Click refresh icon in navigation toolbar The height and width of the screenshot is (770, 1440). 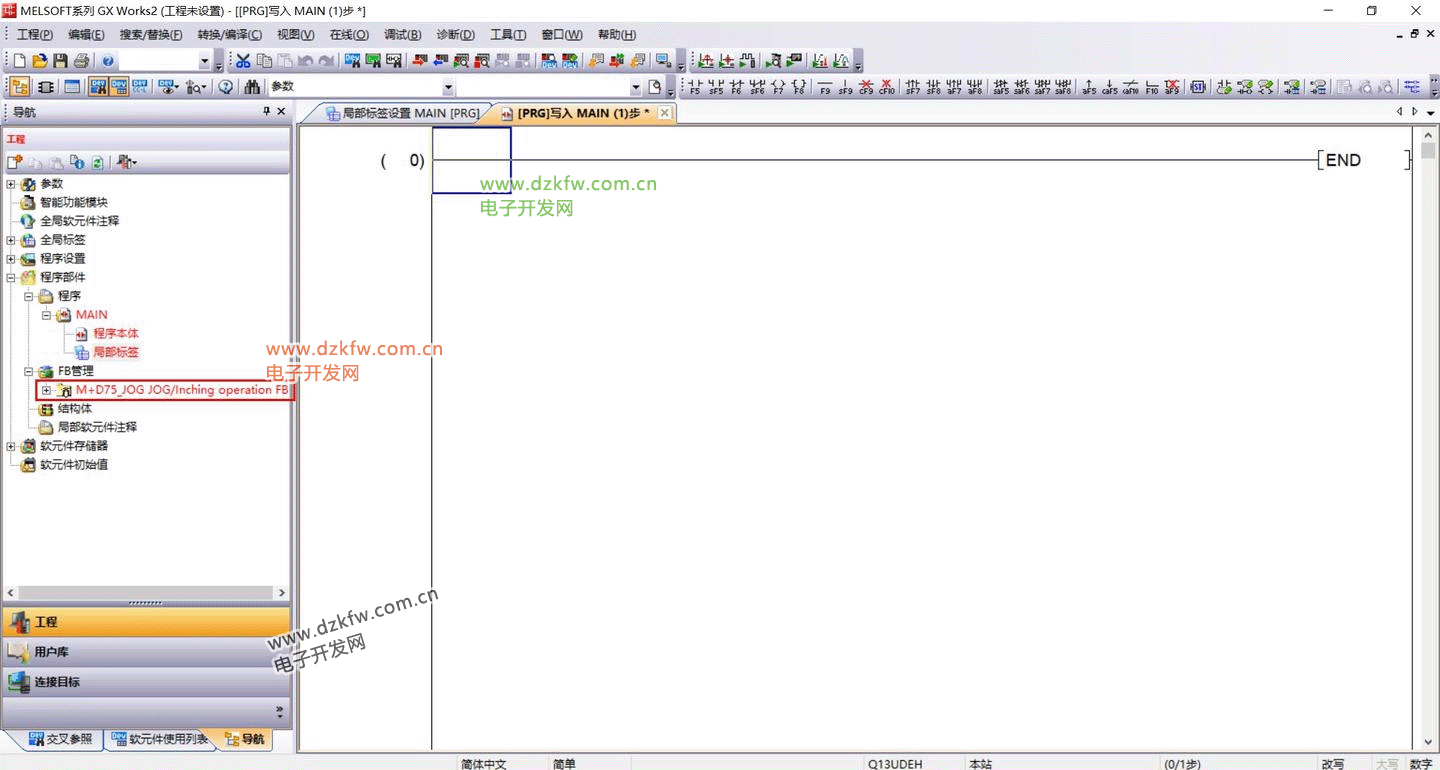click(97, 162)
